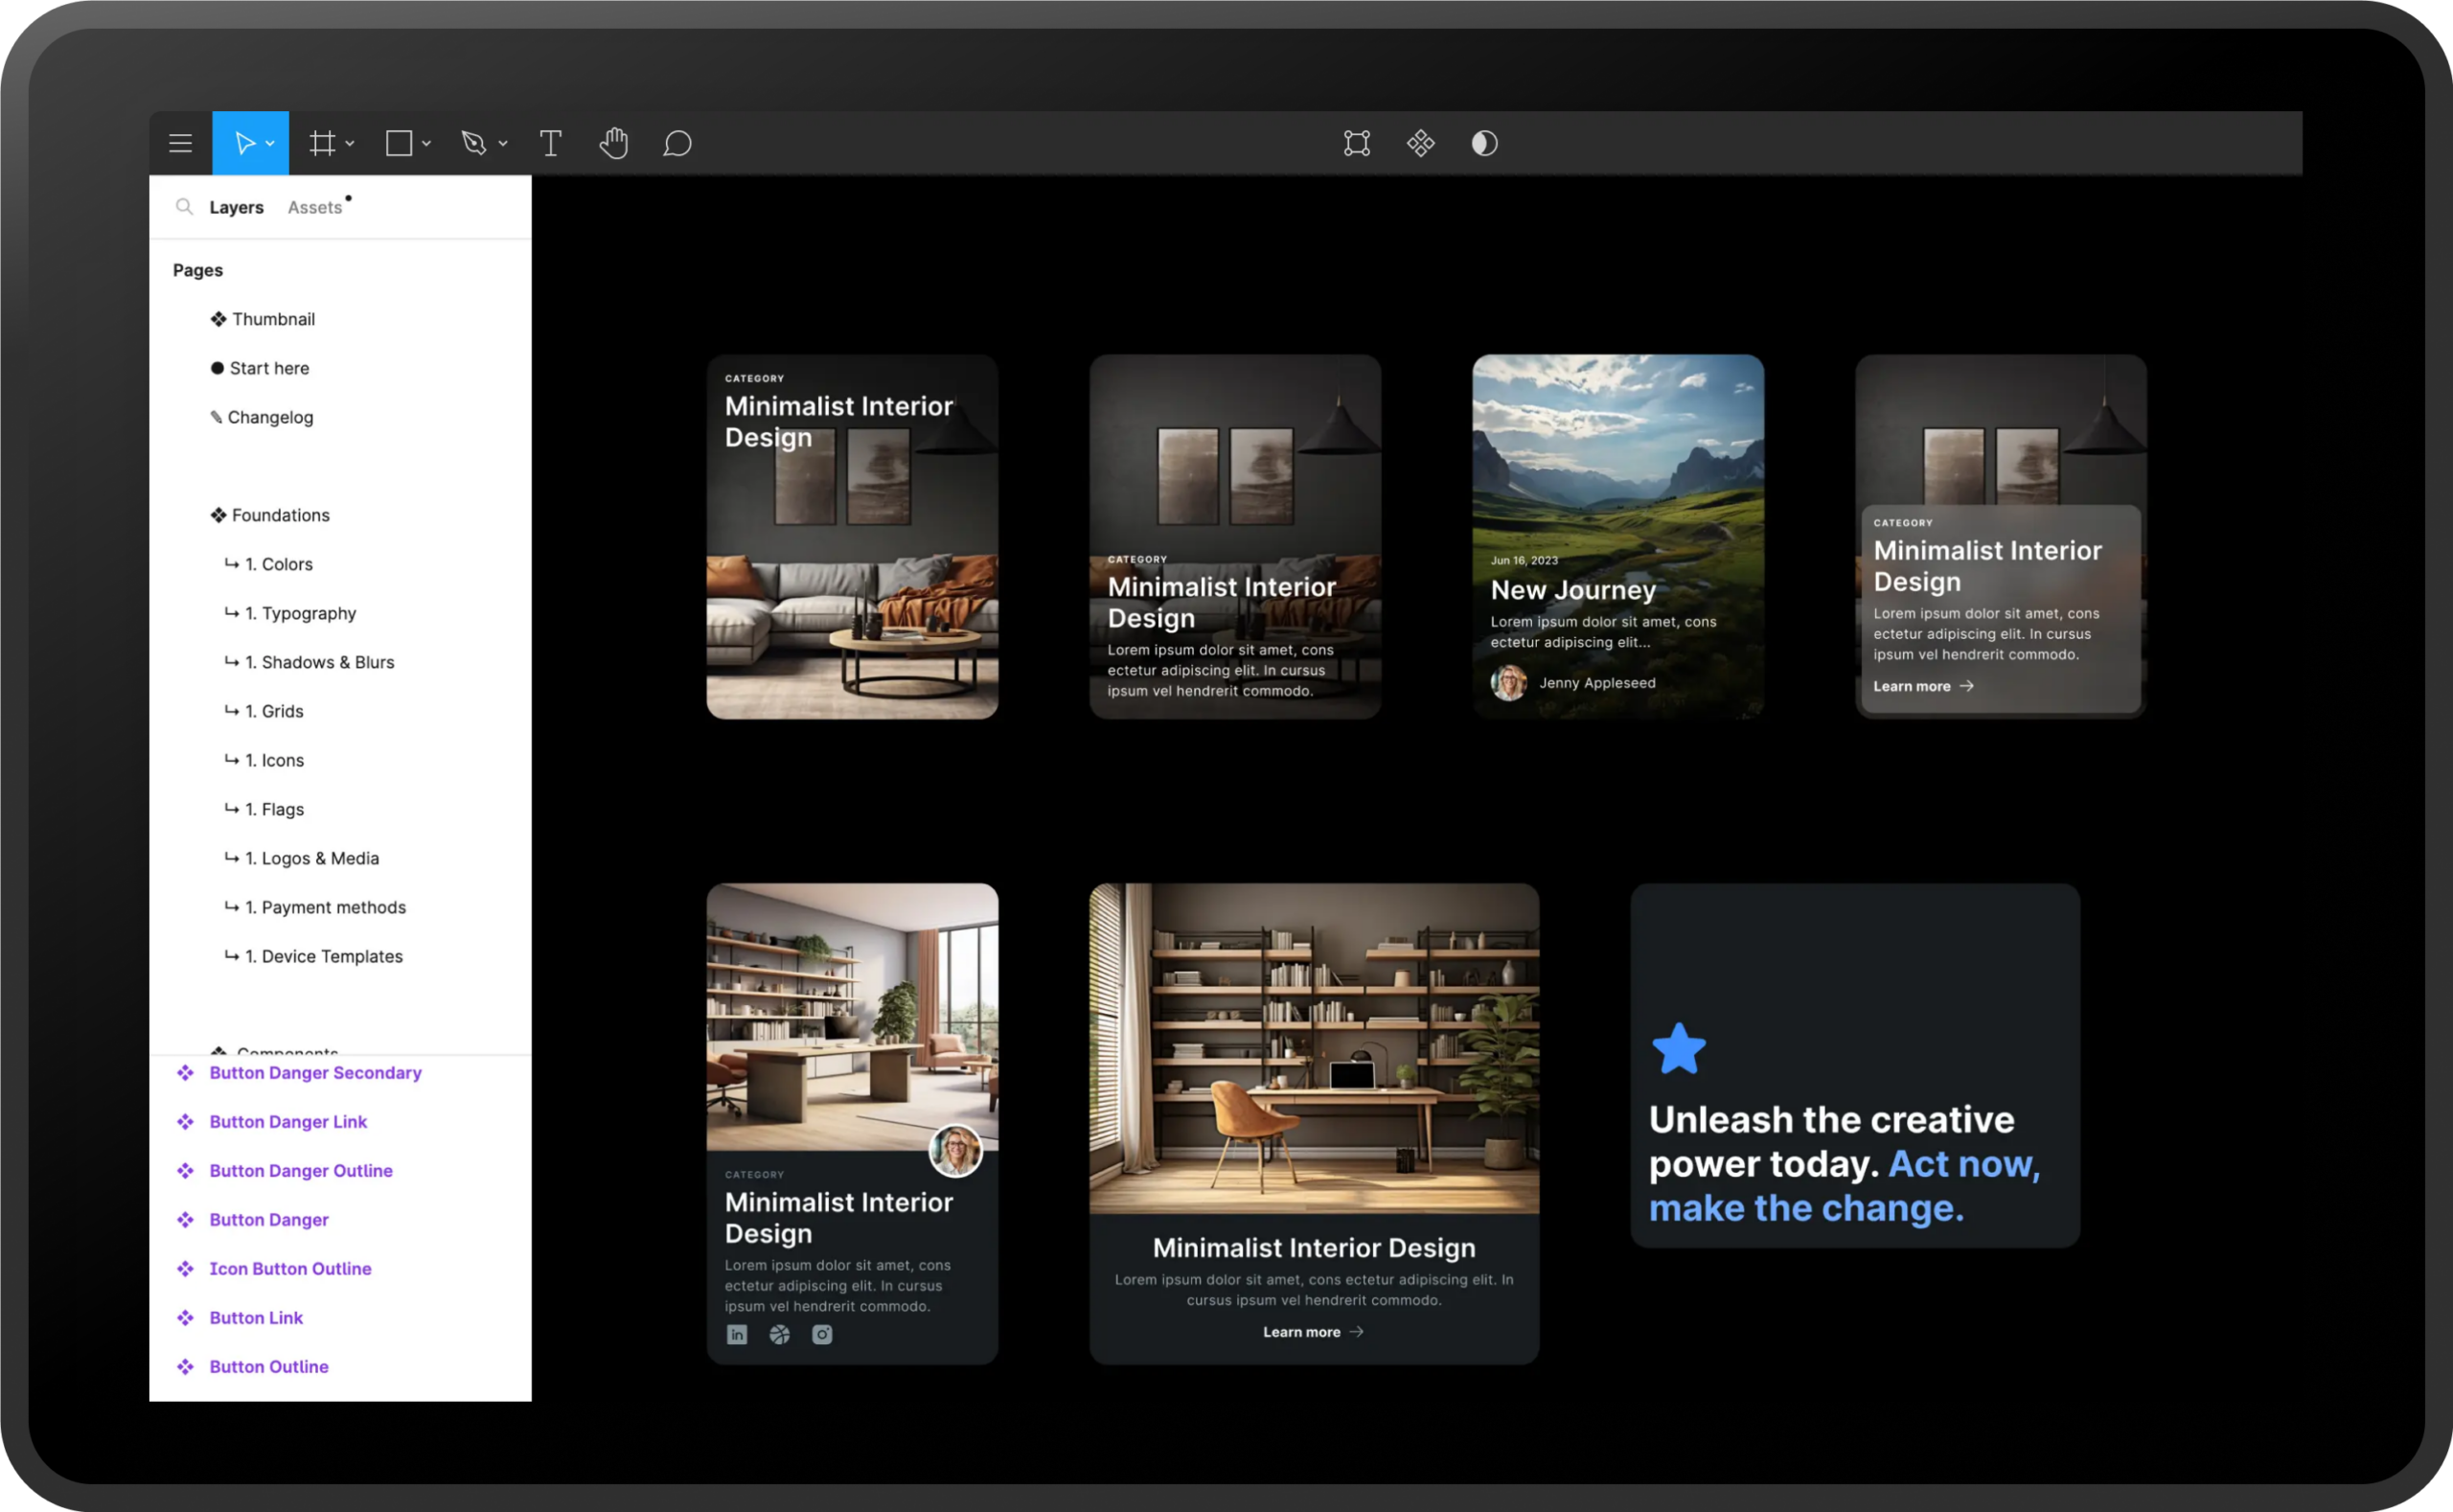This screenshot has height=1512, width=2453.
Task: Click the component diamond icon in toolbar
Action: tap(1420, 142)
